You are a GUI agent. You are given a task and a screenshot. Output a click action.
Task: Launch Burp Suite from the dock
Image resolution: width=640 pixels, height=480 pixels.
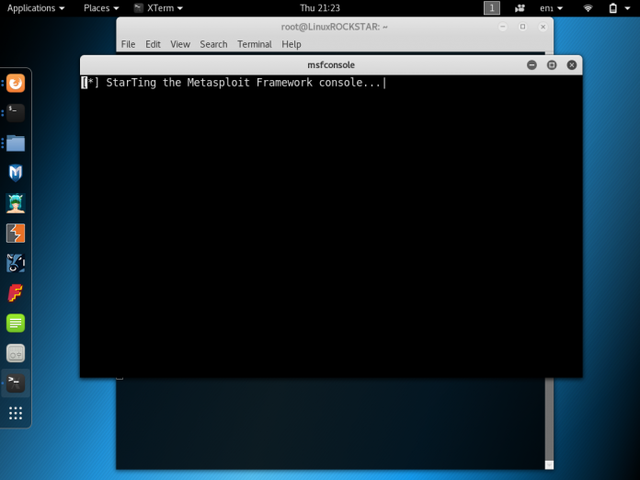tap(16, 233)
